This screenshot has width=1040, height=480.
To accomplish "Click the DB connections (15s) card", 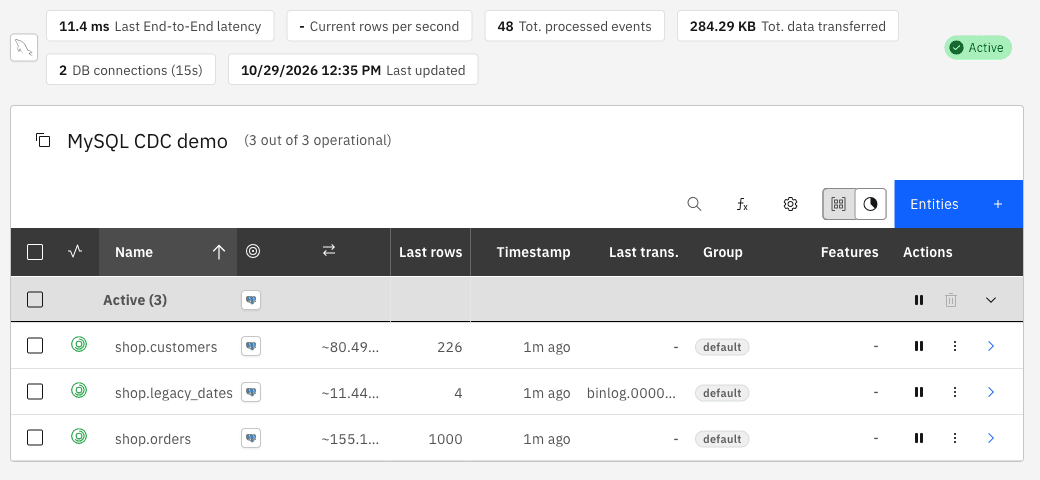I will (131, 70).
